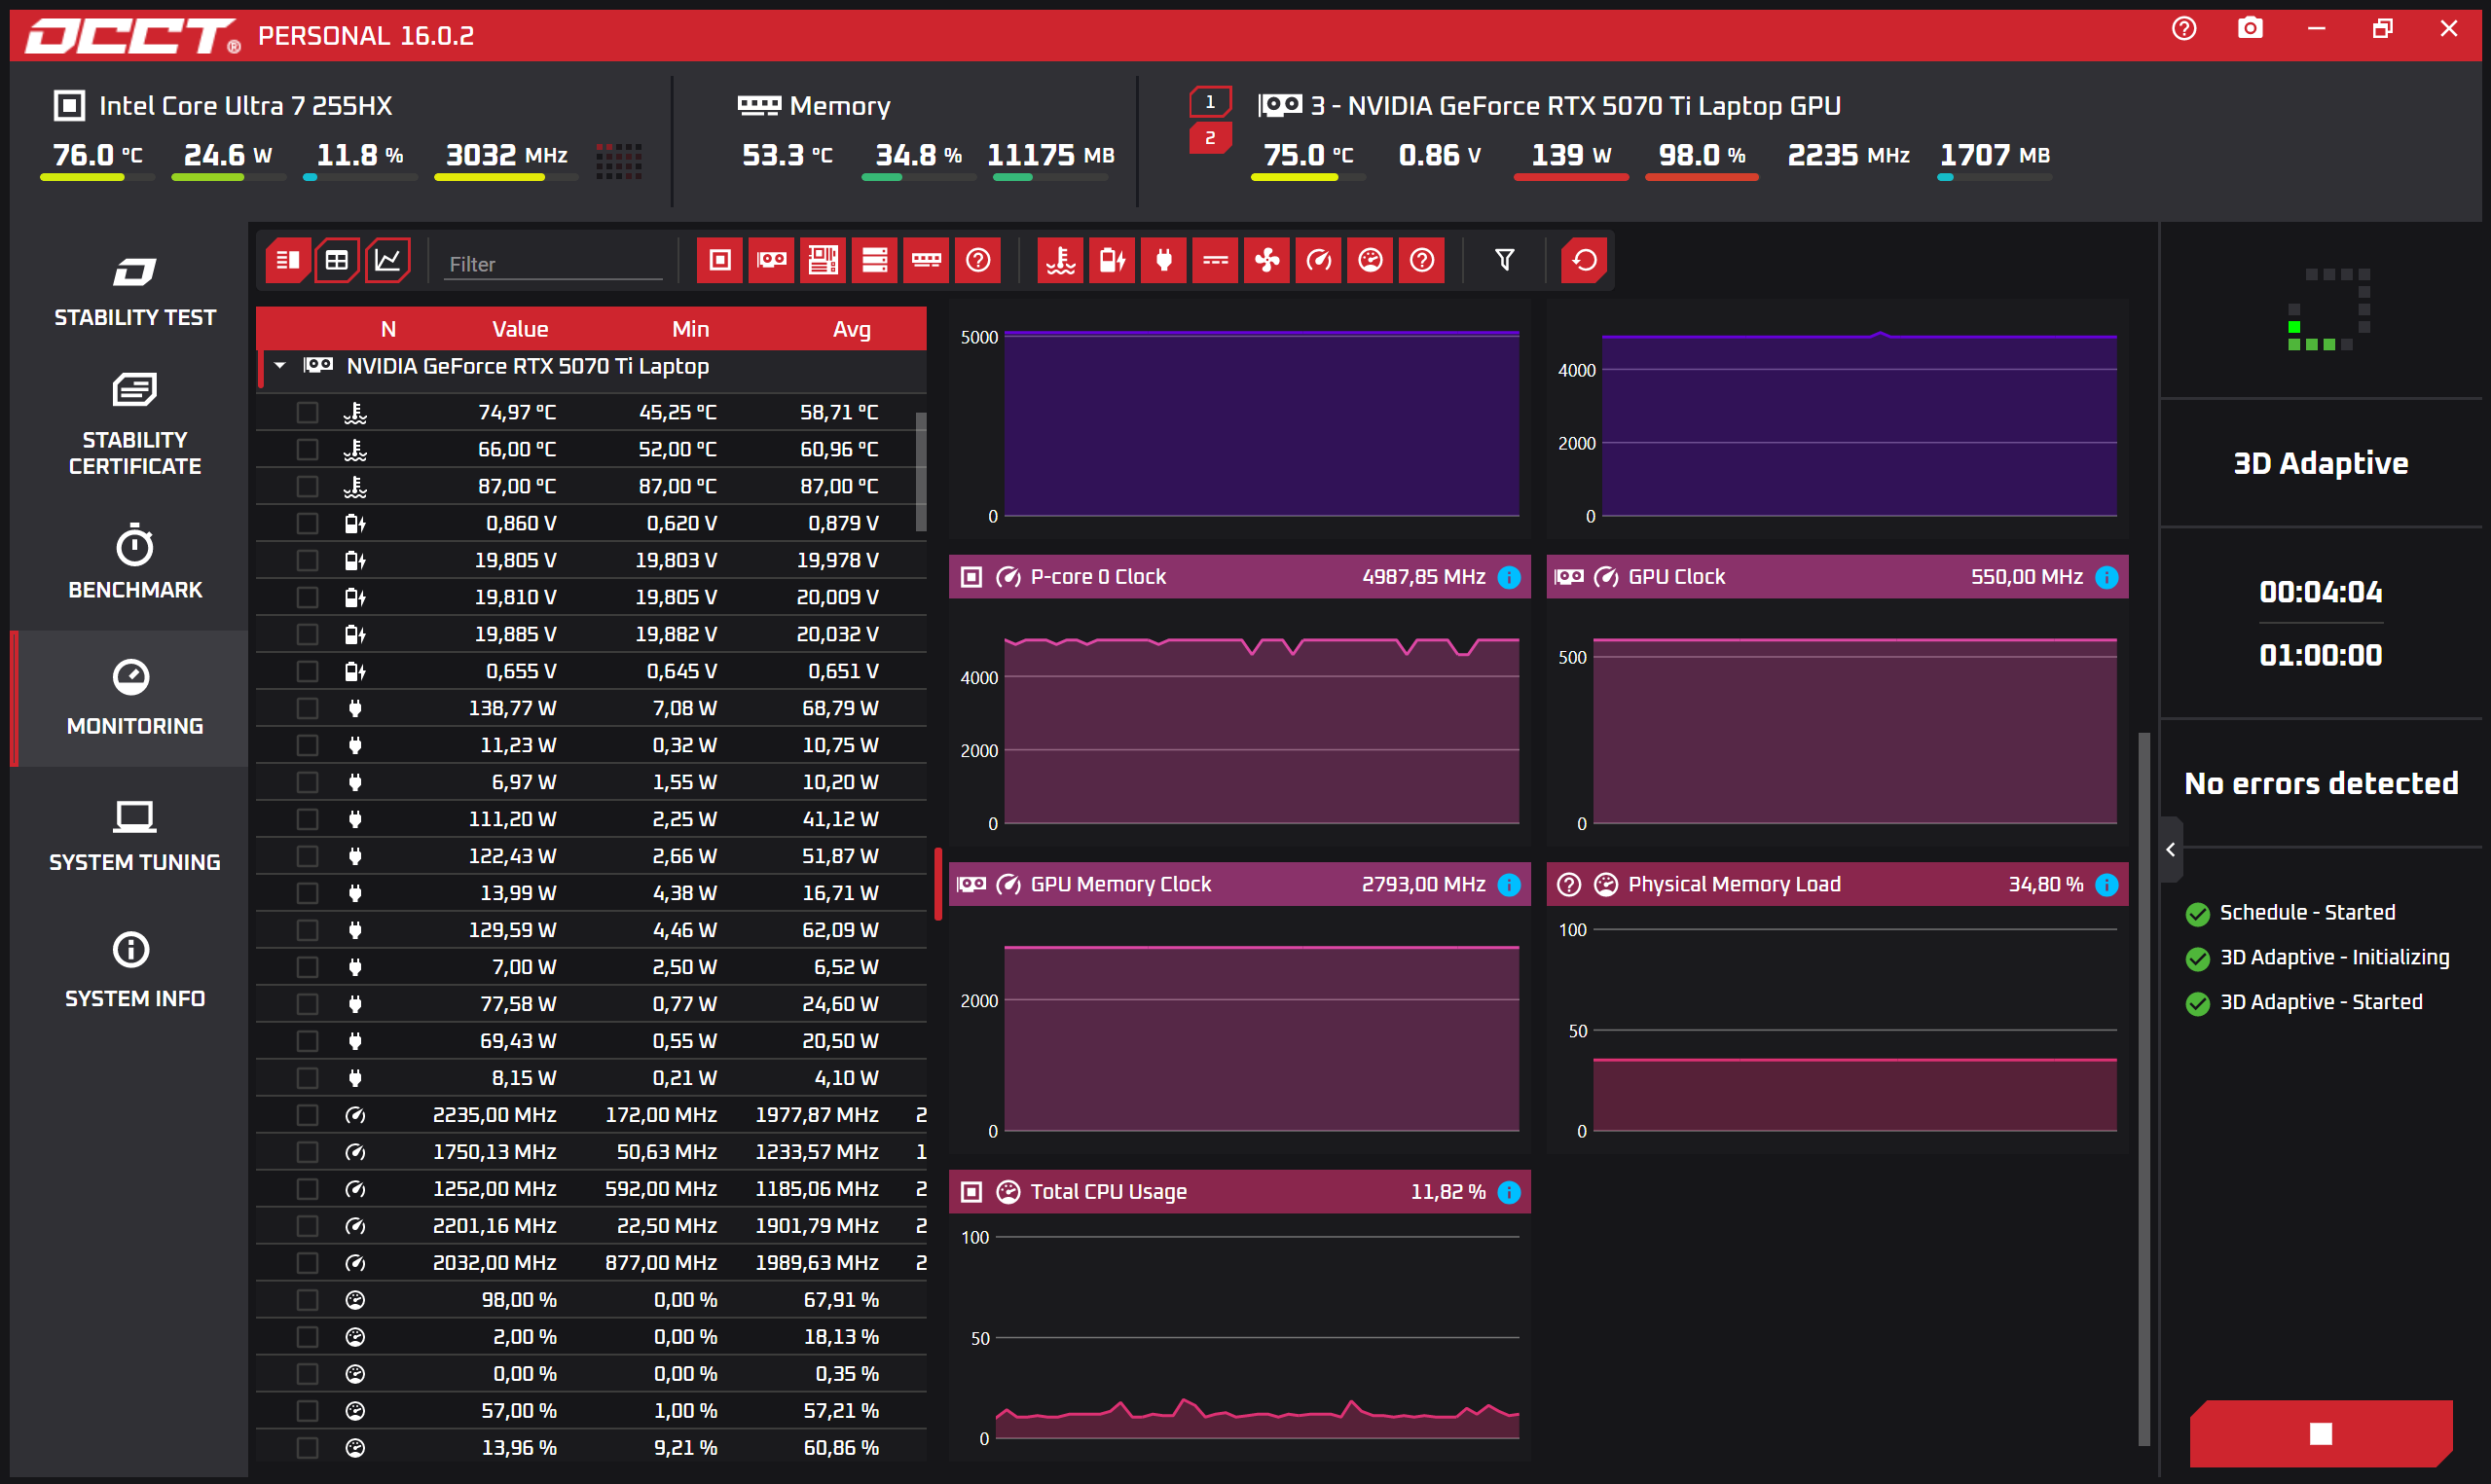Collapse the right status panel arrow
Image resolution: width=2491 pixels, height=1484 pixels.
[x=2170, y=850]
